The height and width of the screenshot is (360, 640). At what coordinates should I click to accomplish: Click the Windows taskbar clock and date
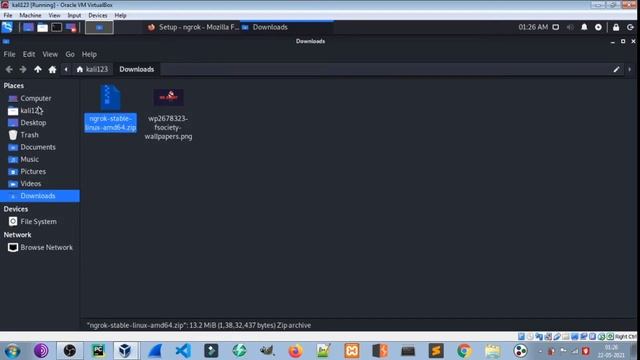point(611,351)
